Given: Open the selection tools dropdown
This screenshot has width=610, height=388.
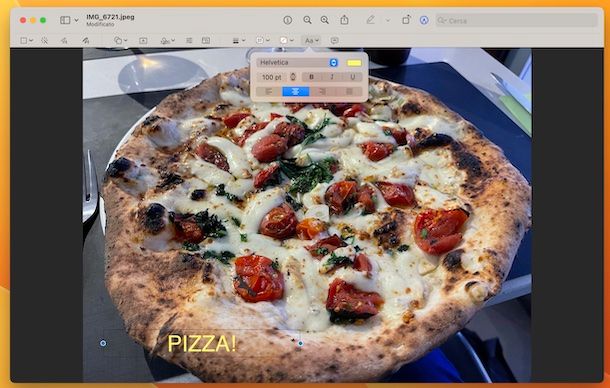Looking at the screenshot, I should coord(26,40).
